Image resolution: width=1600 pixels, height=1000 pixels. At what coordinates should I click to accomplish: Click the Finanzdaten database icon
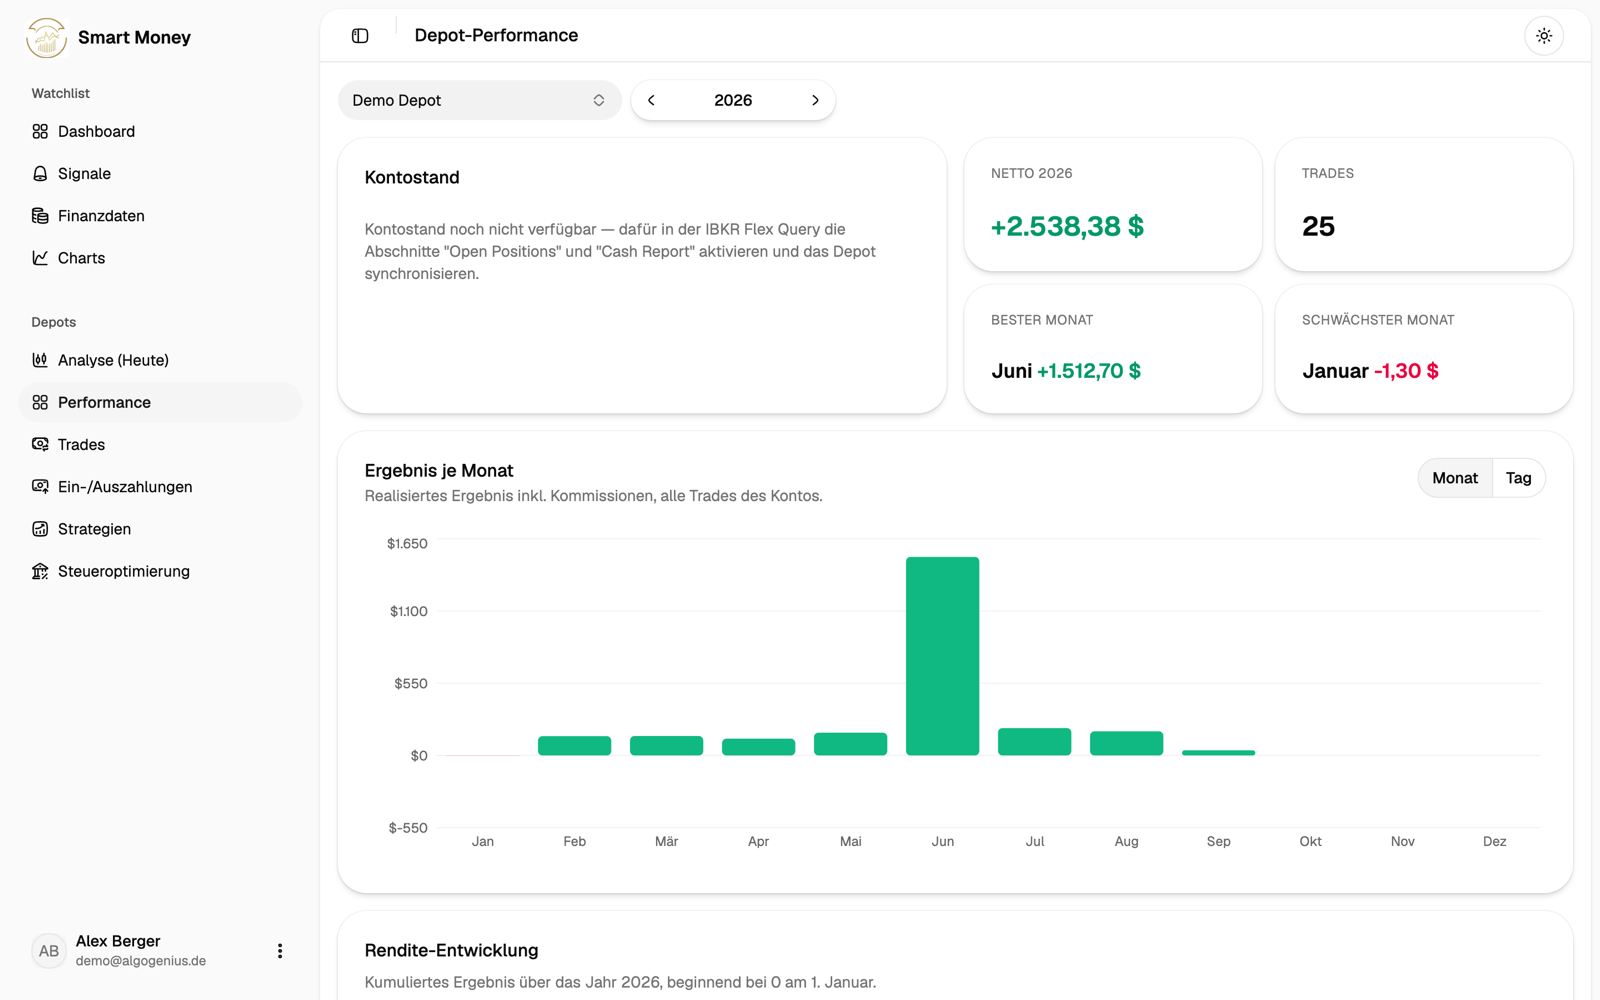pyautogui.click(x=40, y=215)
